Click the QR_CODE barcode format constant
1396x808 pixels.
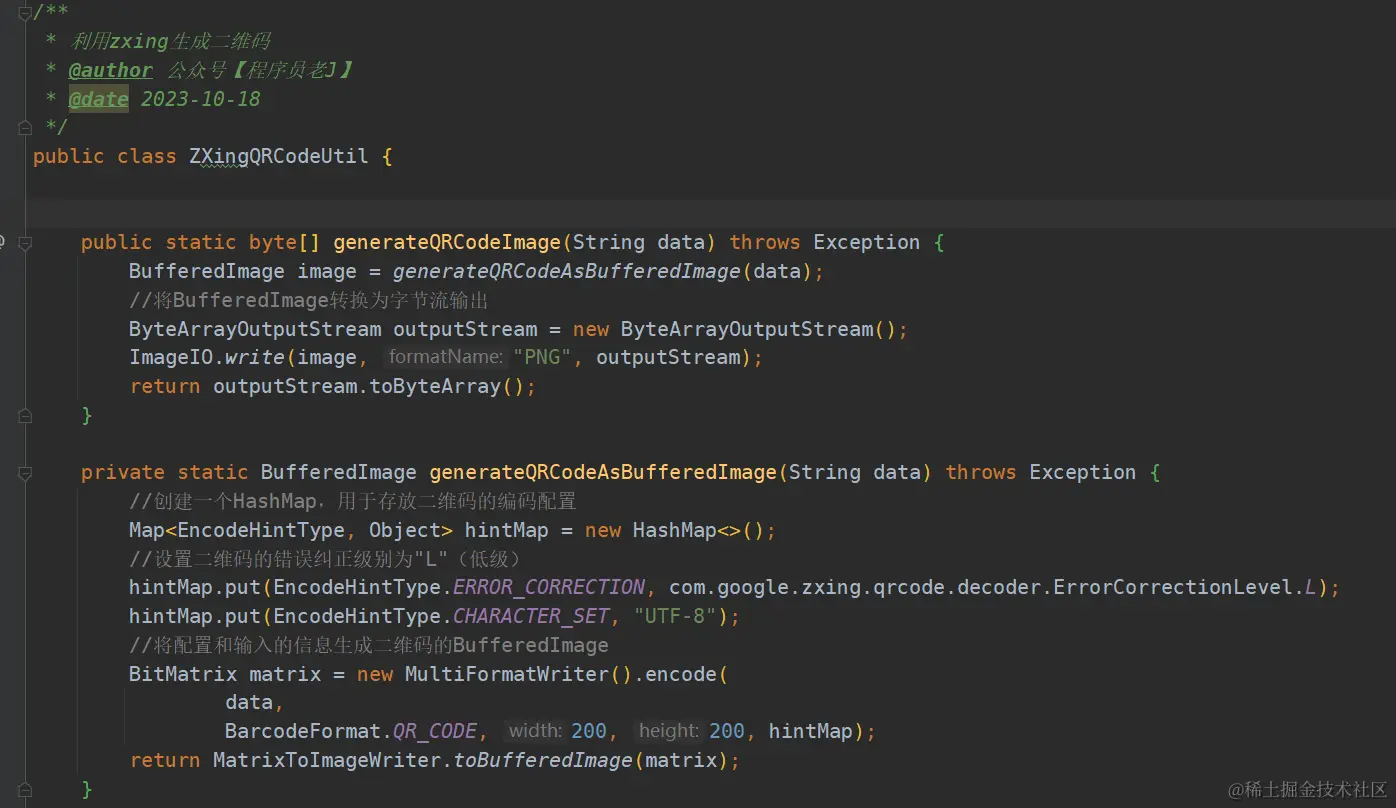click(x=435, y=731)
